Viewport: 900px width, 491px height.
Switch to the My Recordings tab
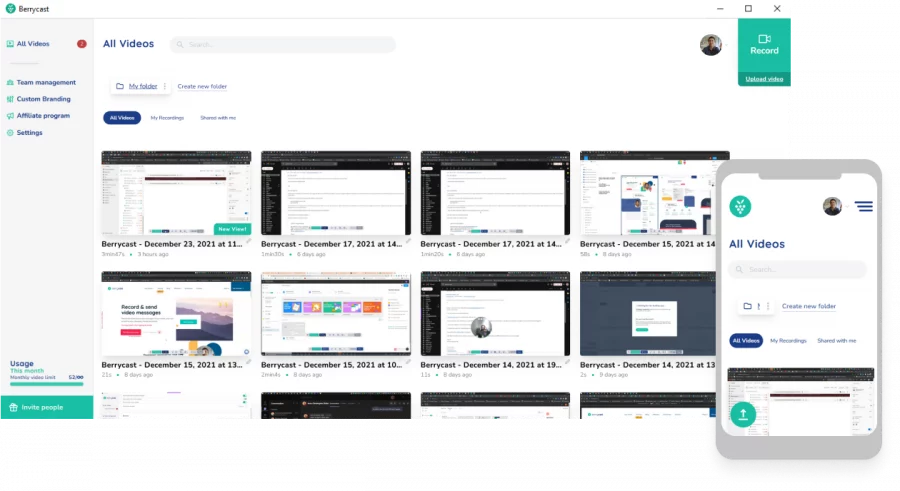click(167, 118)
